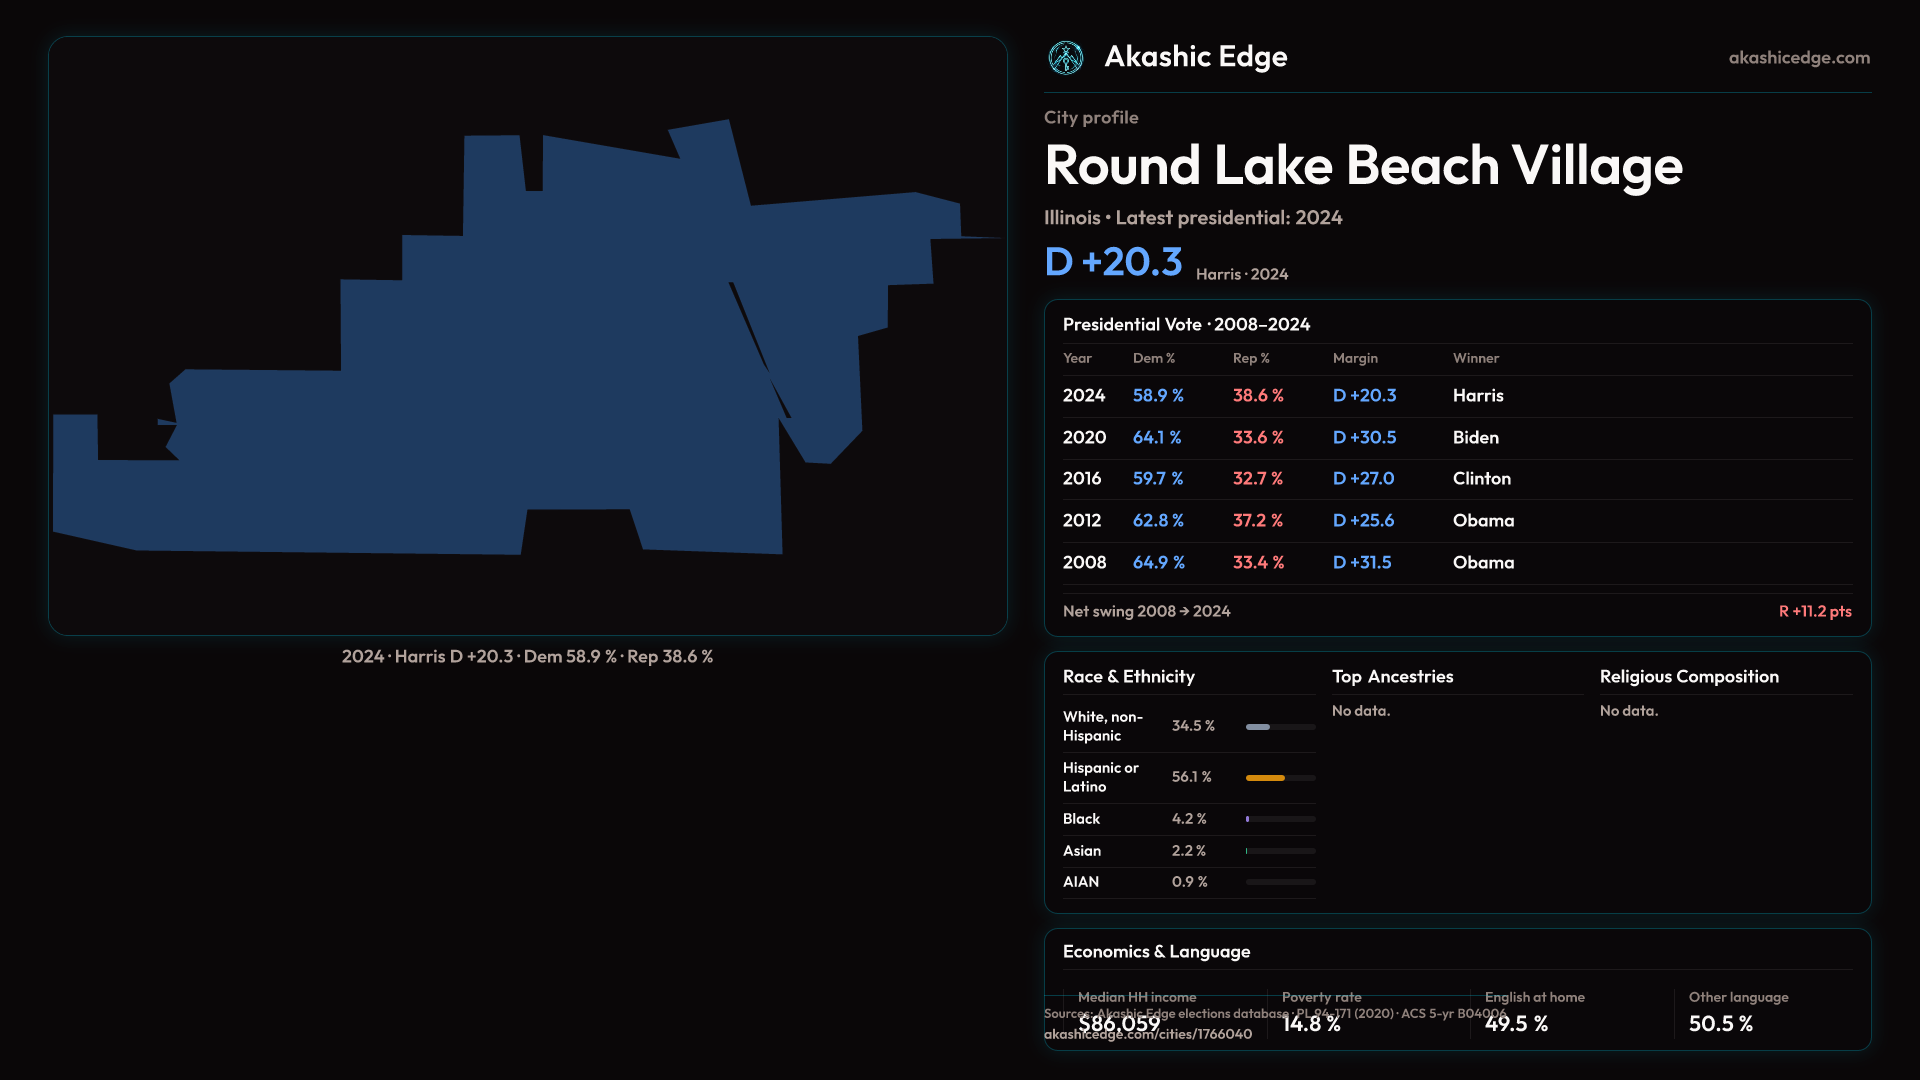
Task: Select the 2024 Harris row in table
Action: [x=1456, y=396]
